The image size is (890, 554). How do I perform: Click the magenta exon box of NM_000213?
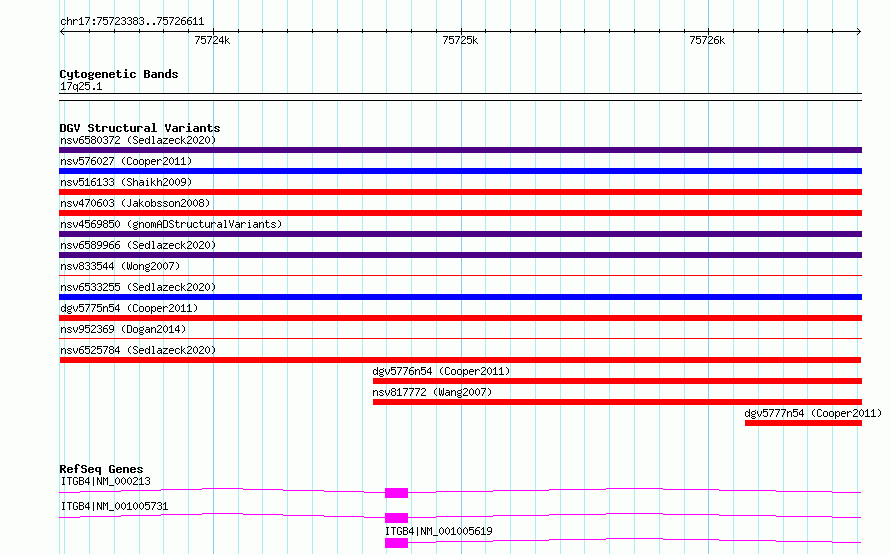(396, 493)
